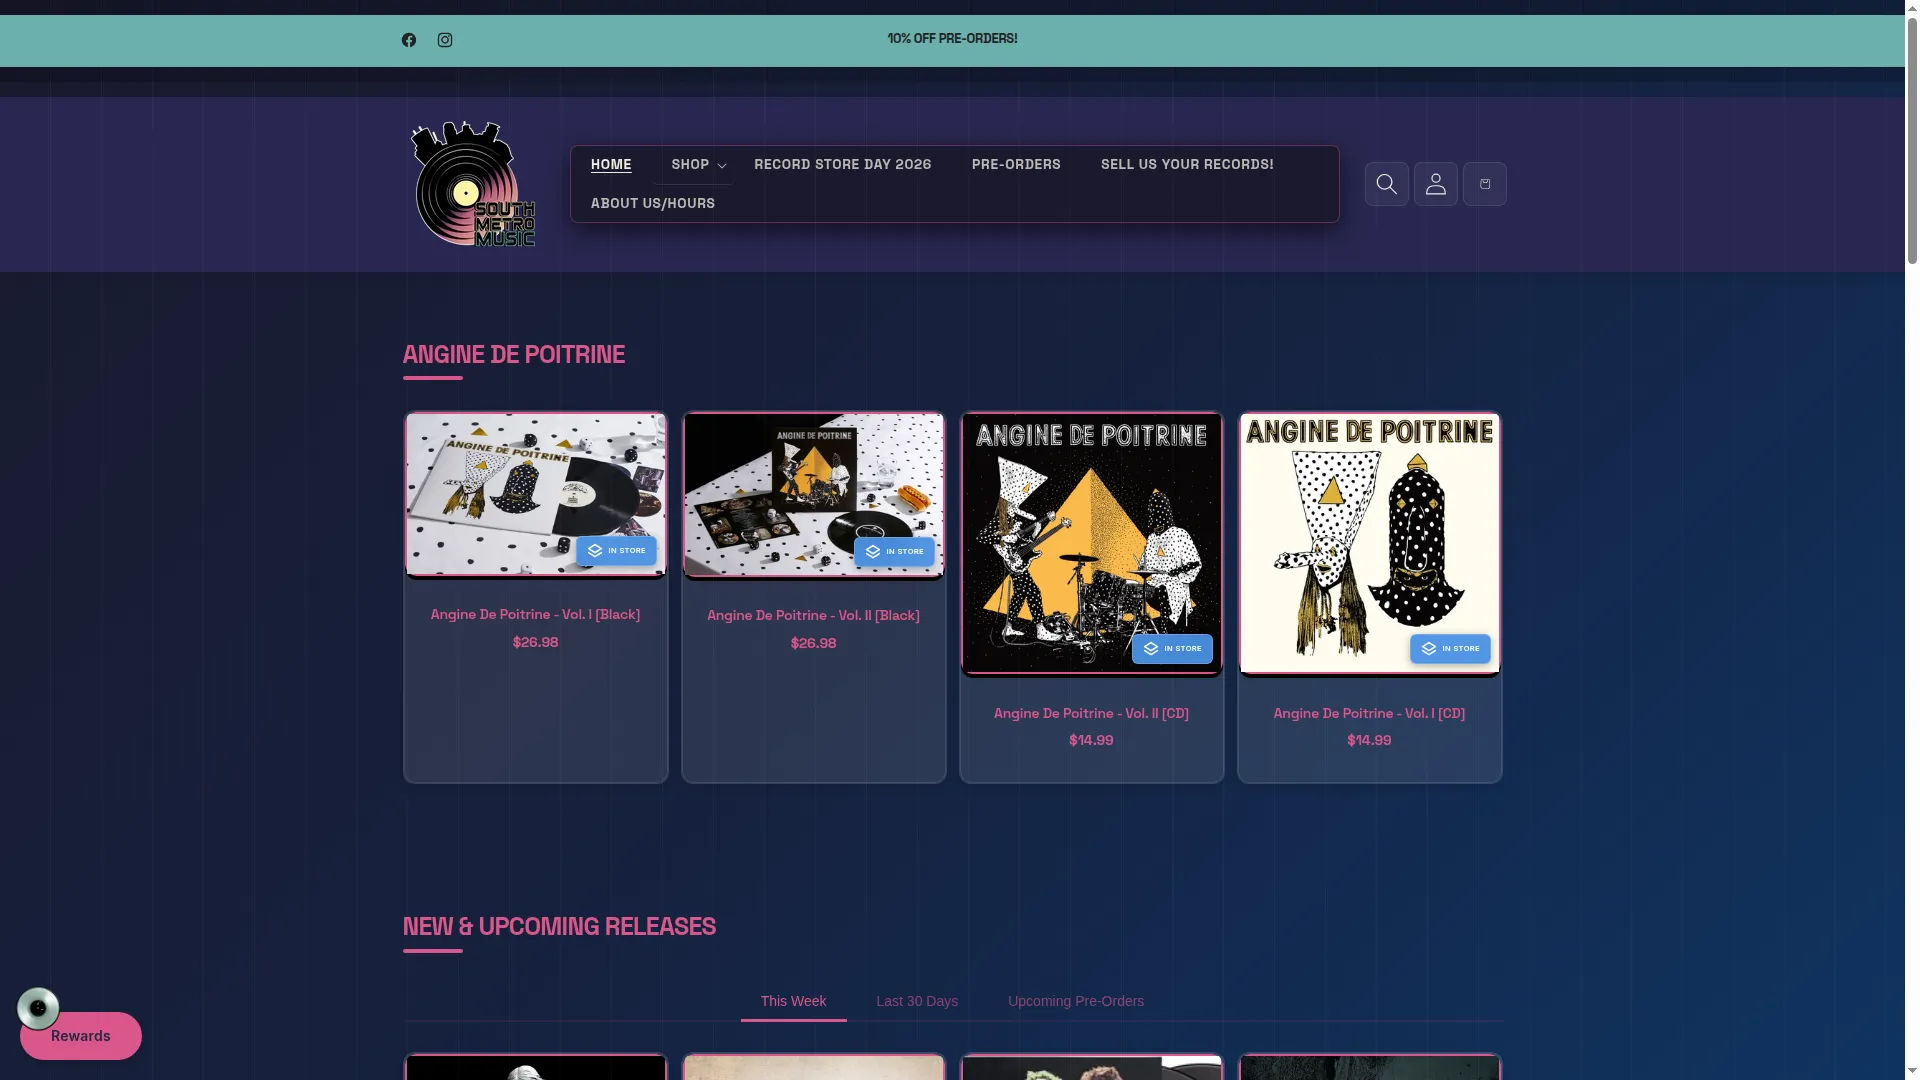
Task: Open the Rewards button
Action: pos(81,1036)
